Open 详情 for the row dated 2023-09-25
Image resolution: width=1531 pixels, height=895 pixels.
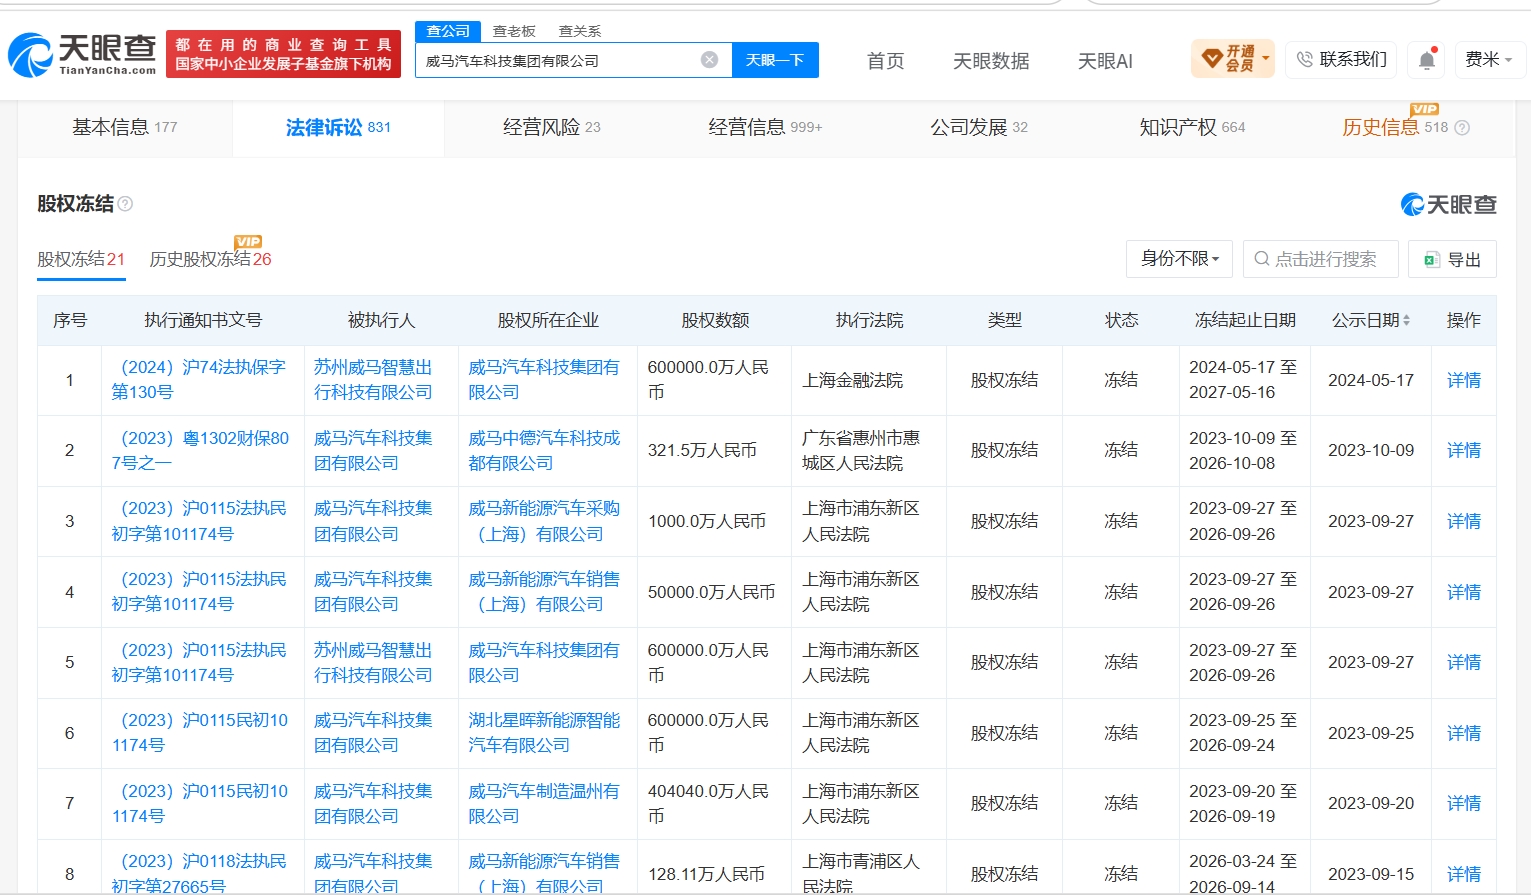tap(1464, 734)
